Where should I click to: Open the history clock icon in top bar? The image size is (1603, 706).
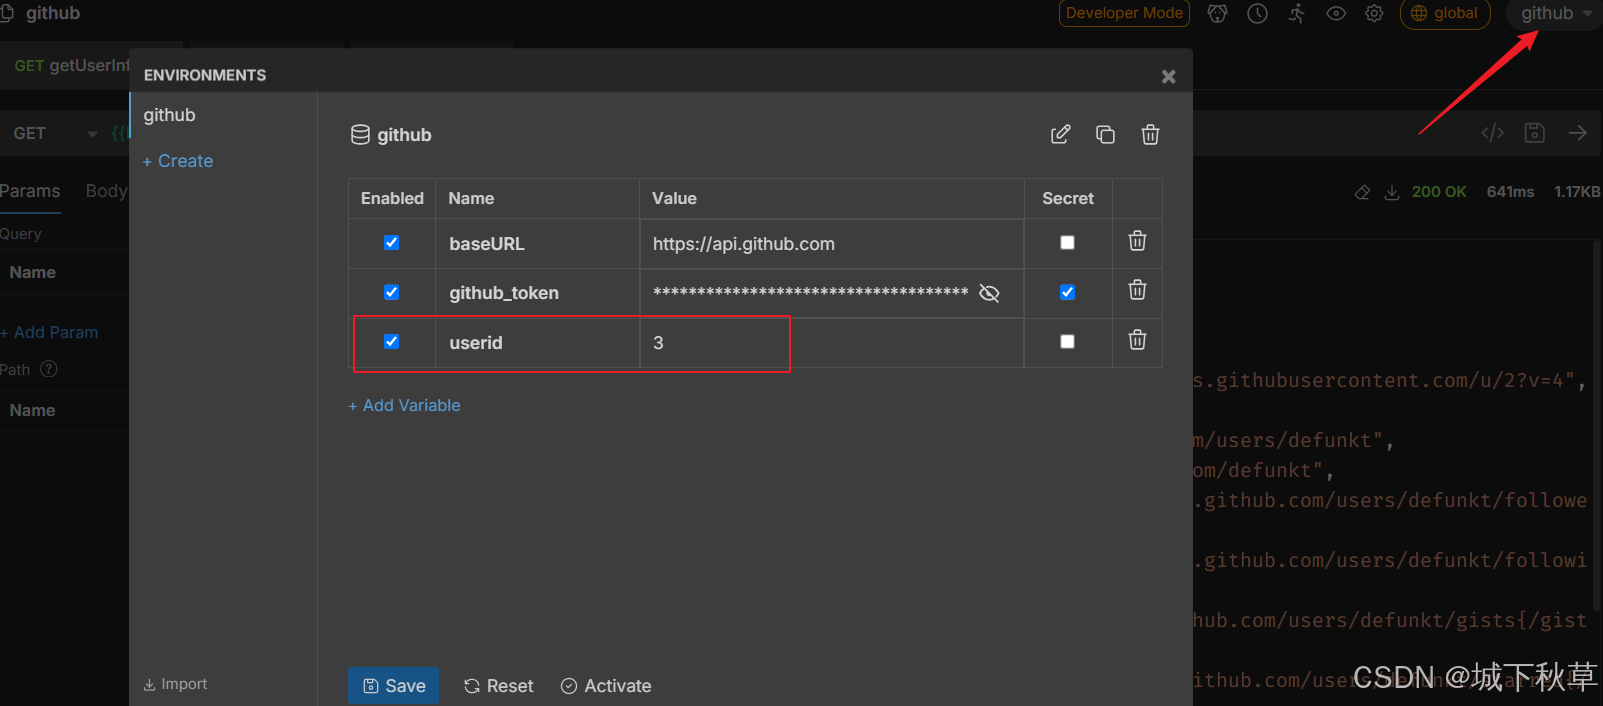tap(1257, 13)
